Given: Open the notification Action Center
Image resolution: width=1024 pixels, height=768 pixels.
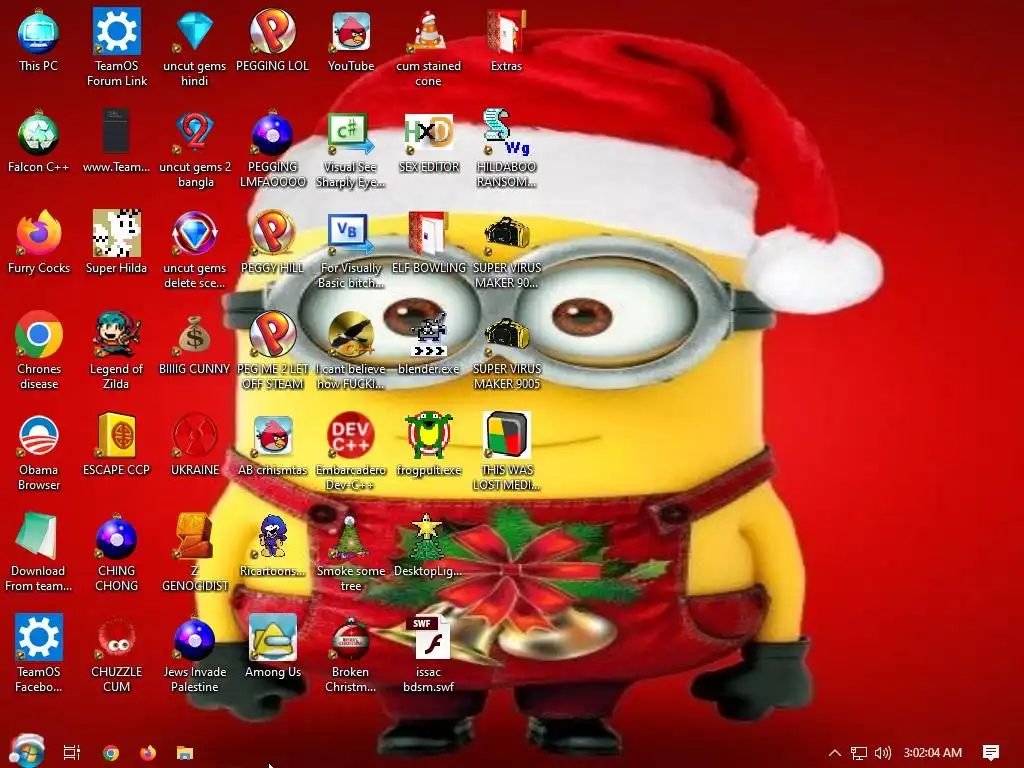Looking at the screenshot, I should [991, 753].
